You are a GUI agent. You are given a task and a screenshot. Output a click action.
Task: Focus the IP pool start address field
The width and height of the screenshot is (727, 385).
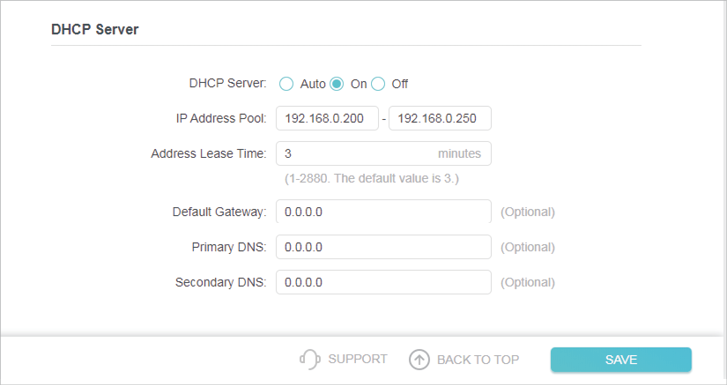tap(327, 118)
